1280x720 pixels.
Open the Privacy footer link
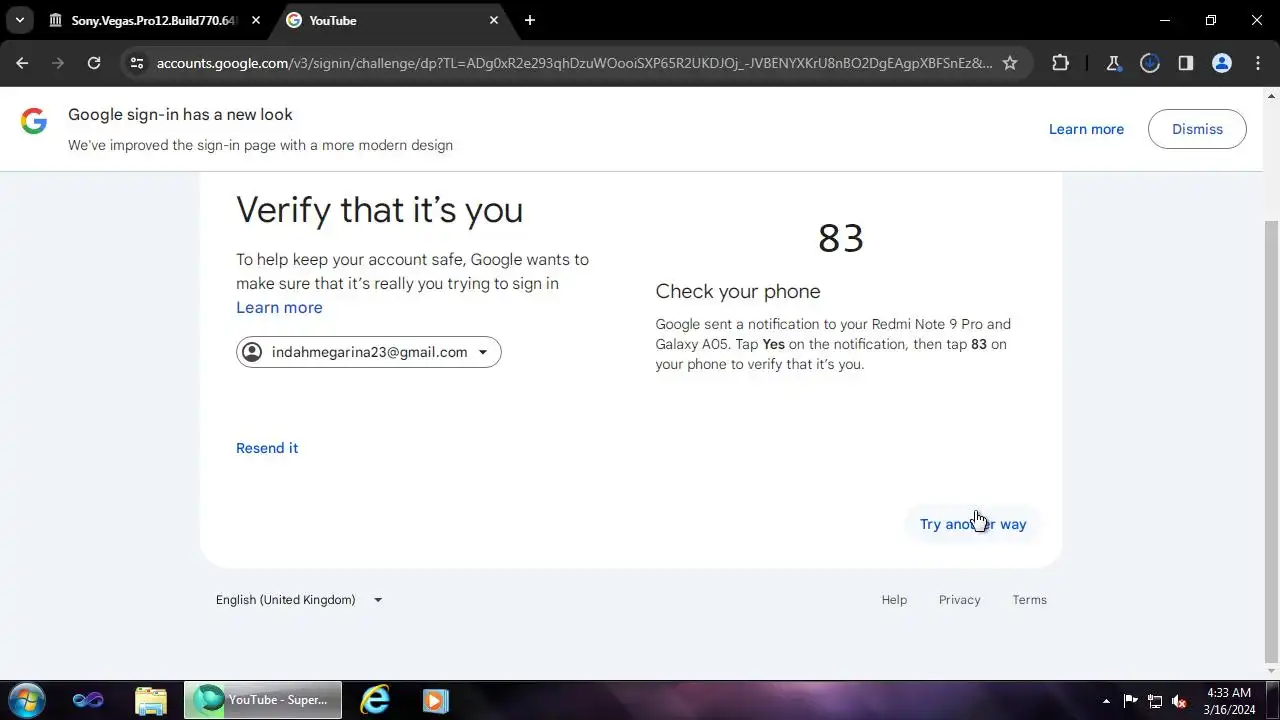tap(959, 600)
